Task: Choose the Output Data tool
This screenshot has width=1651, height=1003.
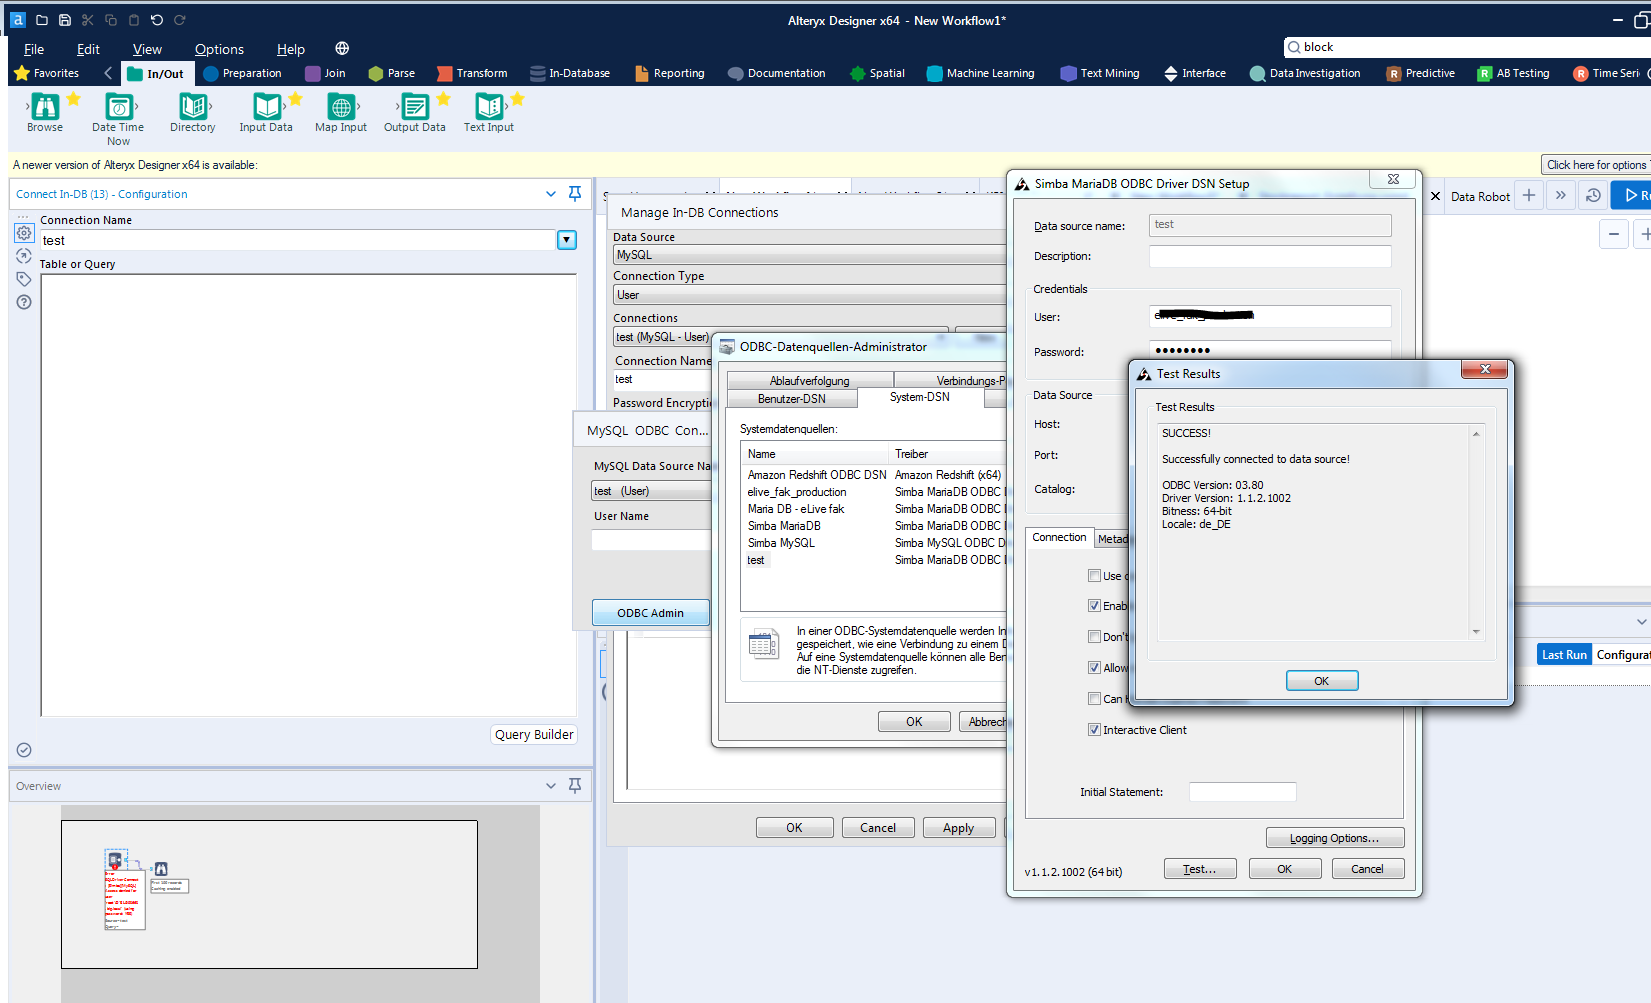Action: pyautogui.click(x=414, y=106)
